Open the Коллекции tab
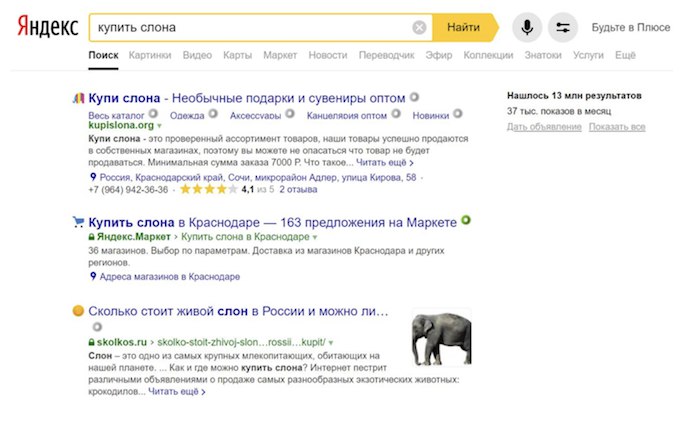700x424 pixels. click(488, 55)
